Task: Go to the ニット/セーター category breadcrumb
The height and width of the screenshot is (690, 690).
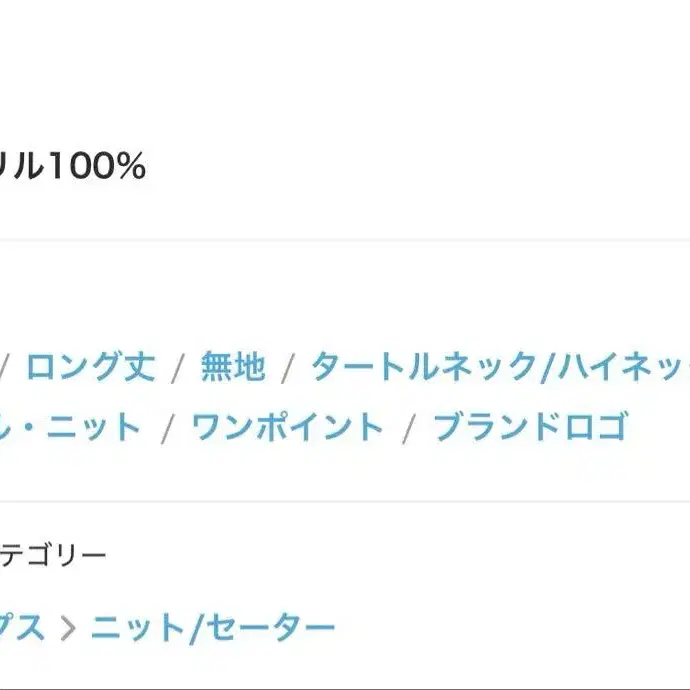Action: pos(213,628)
